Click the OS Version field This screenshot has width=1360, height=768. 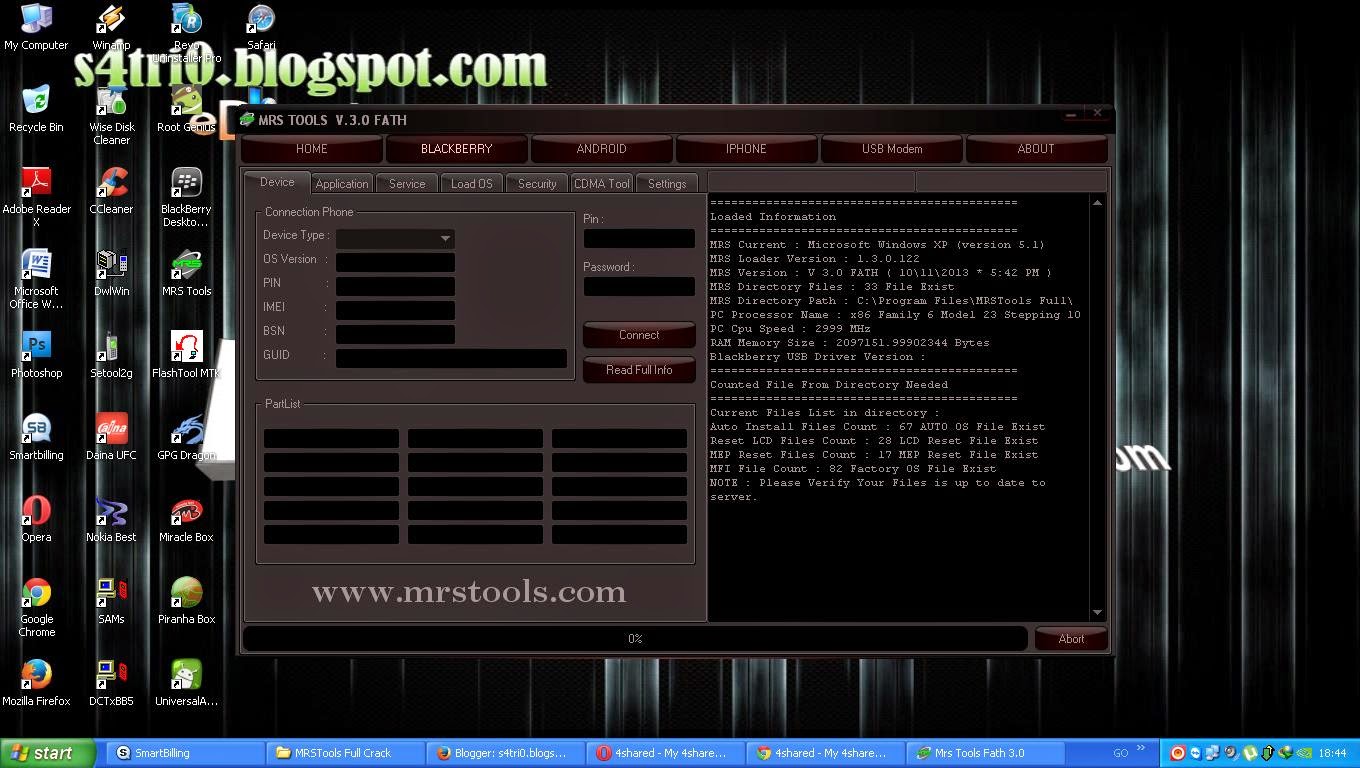395,262
